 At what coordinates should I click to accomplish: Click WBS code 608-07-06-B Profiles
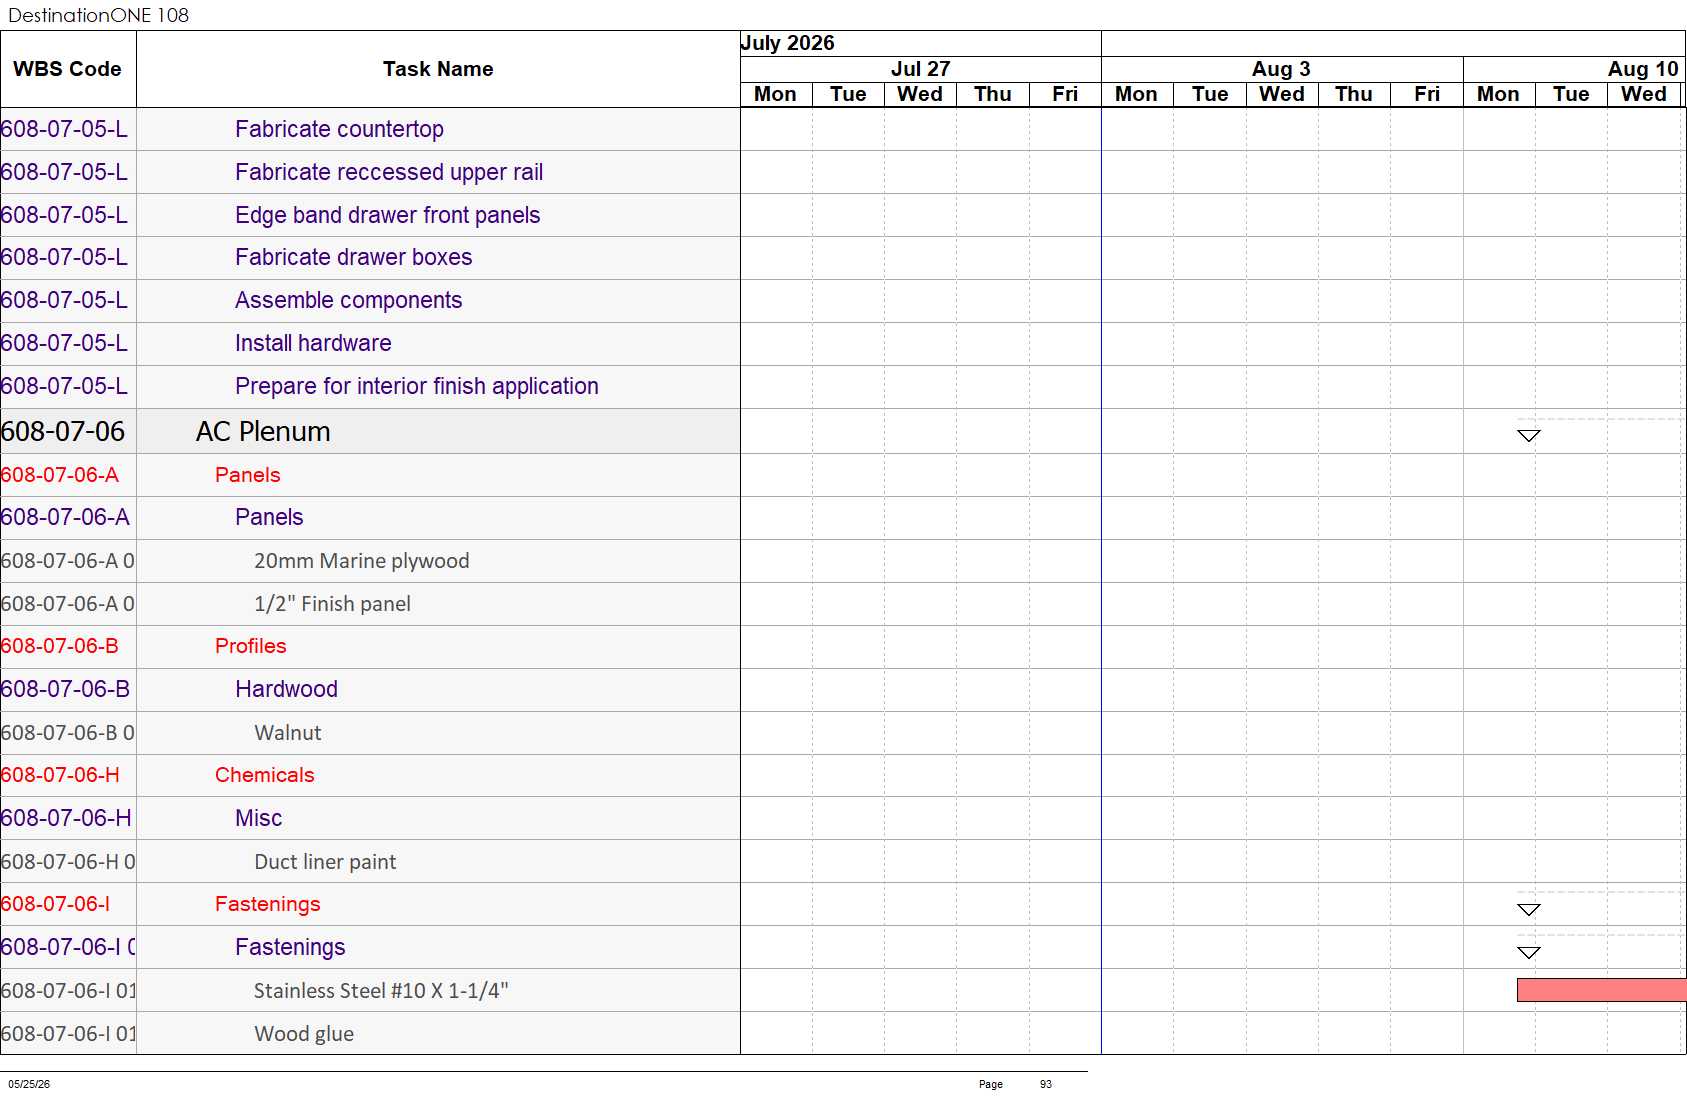point(60,646)
